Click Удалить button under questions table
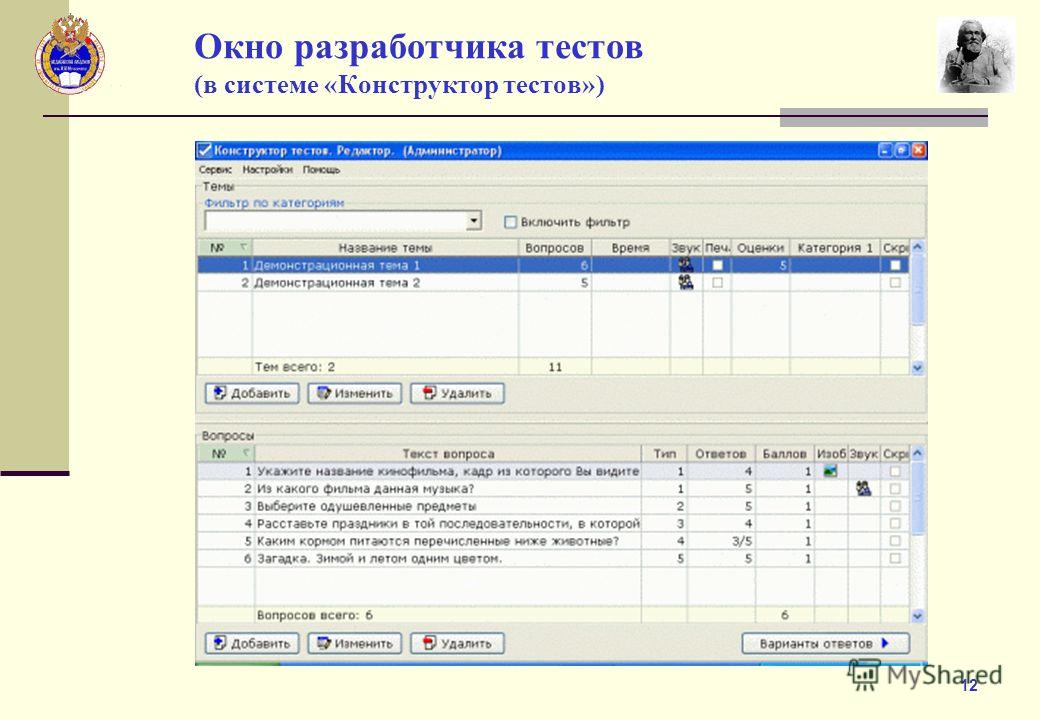 pyautogui.click(x=458, y=643)
